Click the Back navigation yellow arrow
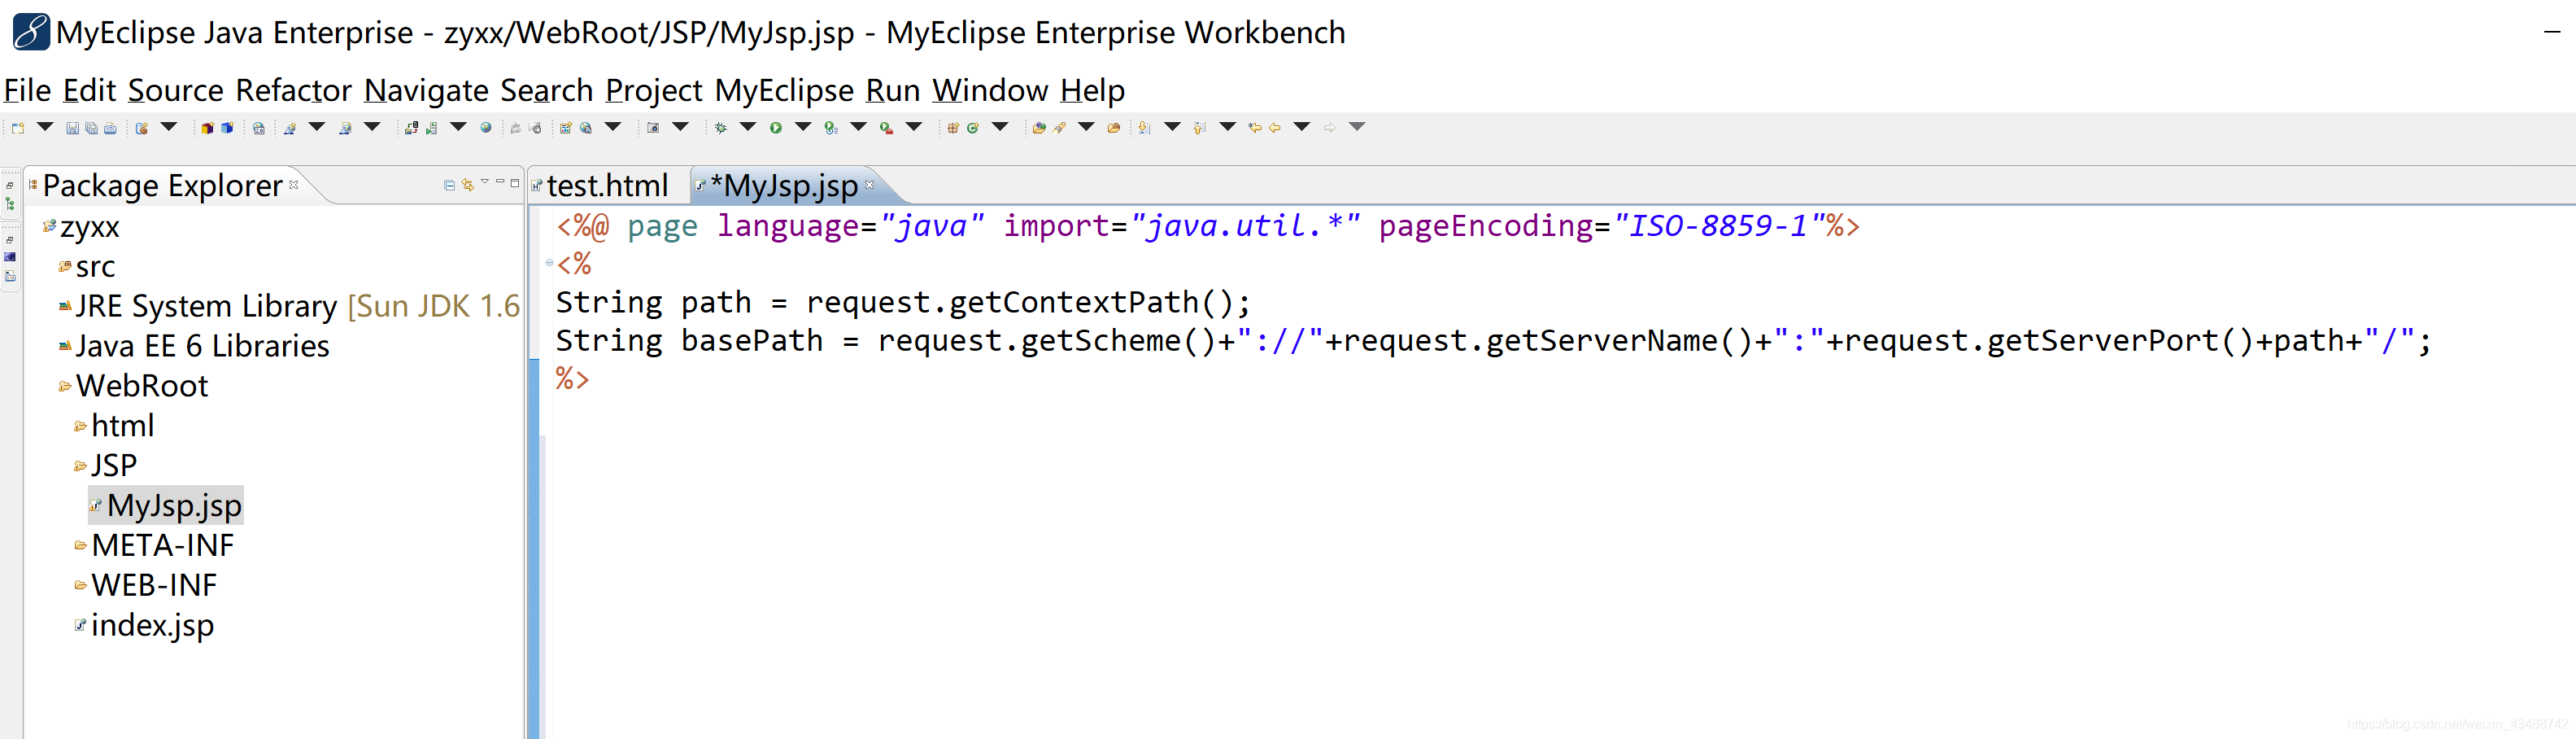 pos(1275,128)
